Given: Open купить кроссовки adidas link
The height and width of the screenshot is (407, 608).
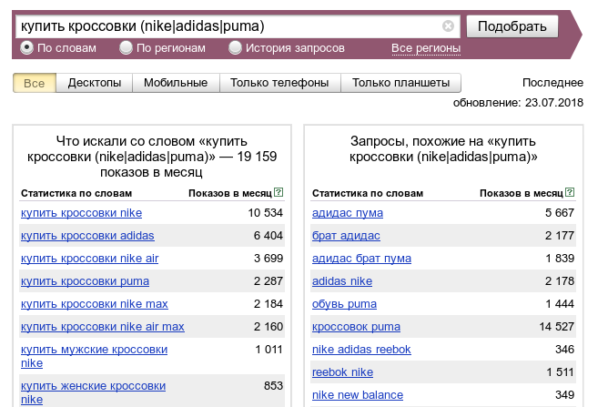Looking at the screenshot, I should 88,236.
